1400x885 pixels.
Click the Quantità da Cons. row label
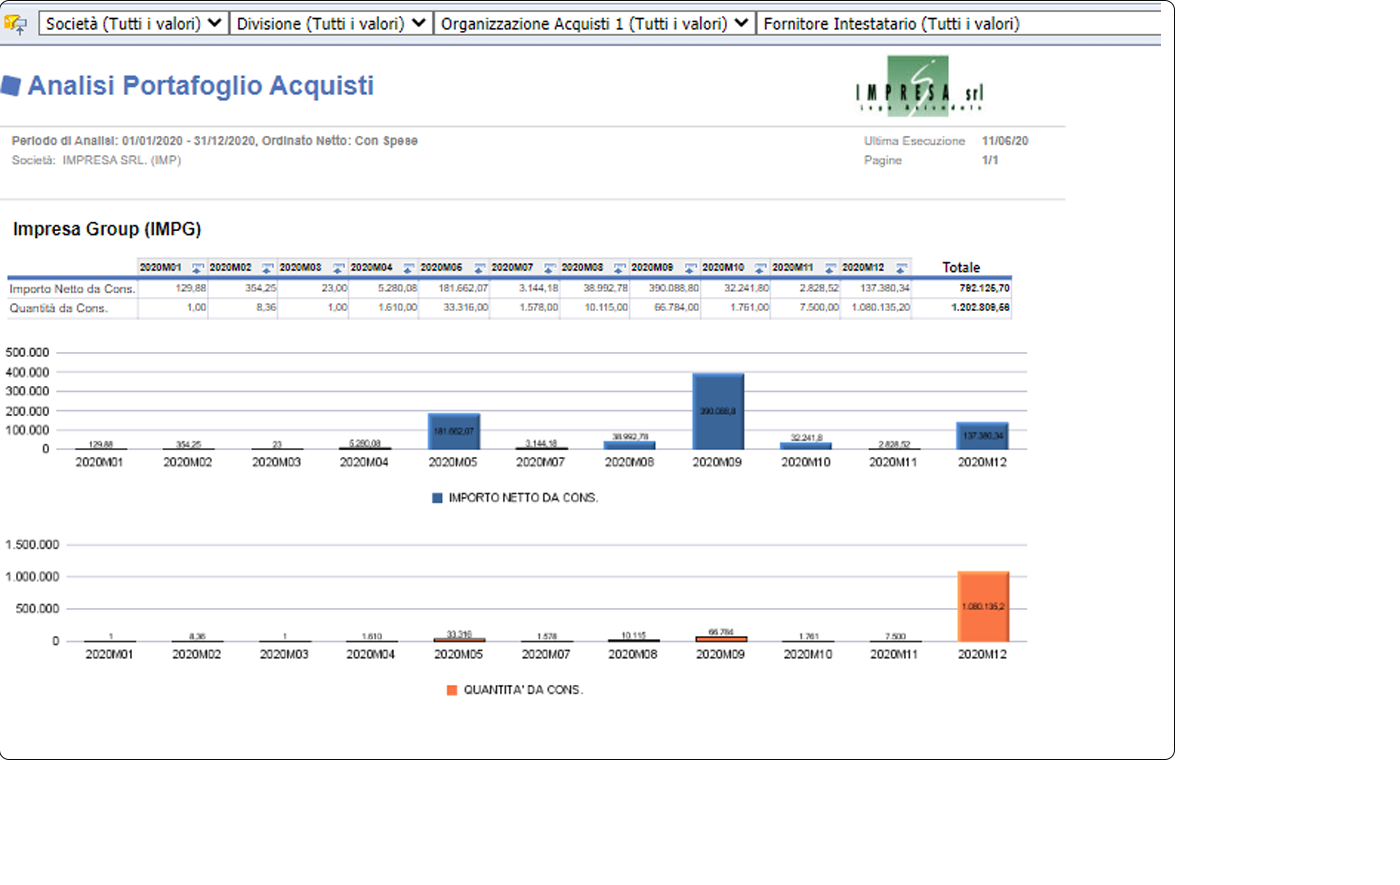coord(58,308)
